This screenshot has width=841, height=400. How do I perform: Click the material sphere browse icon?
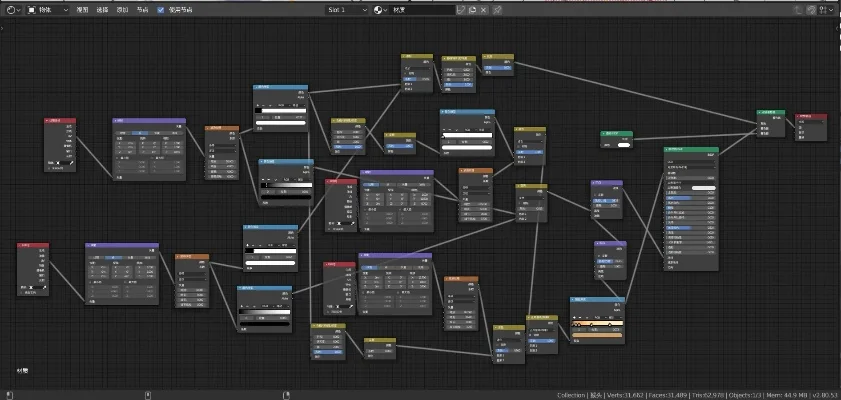point(380,10)
